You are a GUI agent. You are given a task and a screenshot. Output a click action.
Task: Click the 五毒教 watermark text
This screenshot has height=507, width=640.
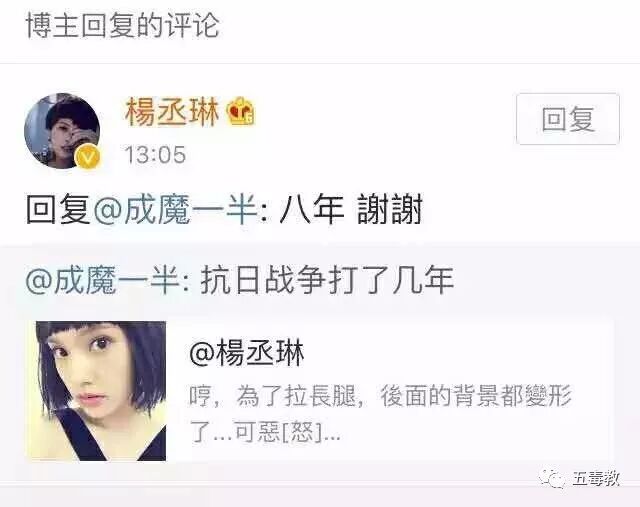pos(596,478)
